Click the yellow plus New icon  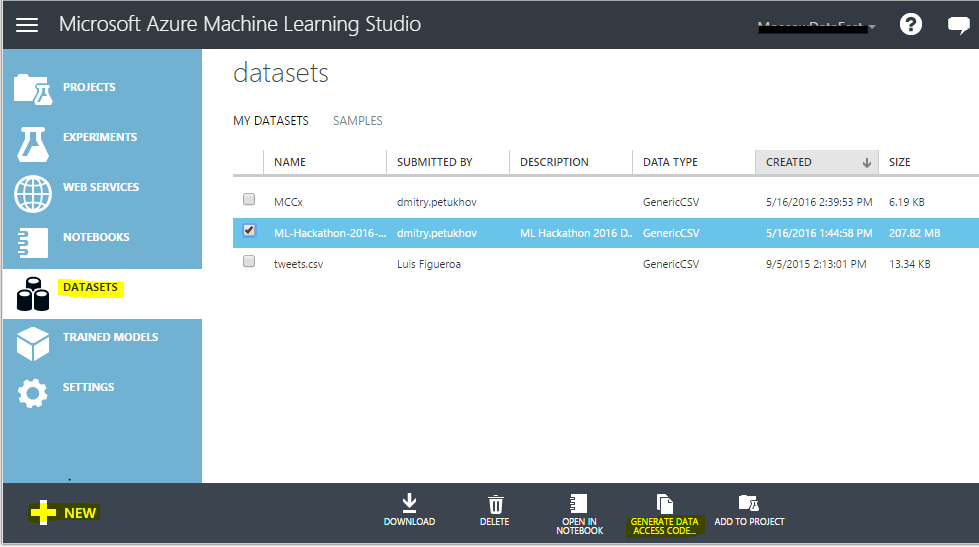[43, 512]
